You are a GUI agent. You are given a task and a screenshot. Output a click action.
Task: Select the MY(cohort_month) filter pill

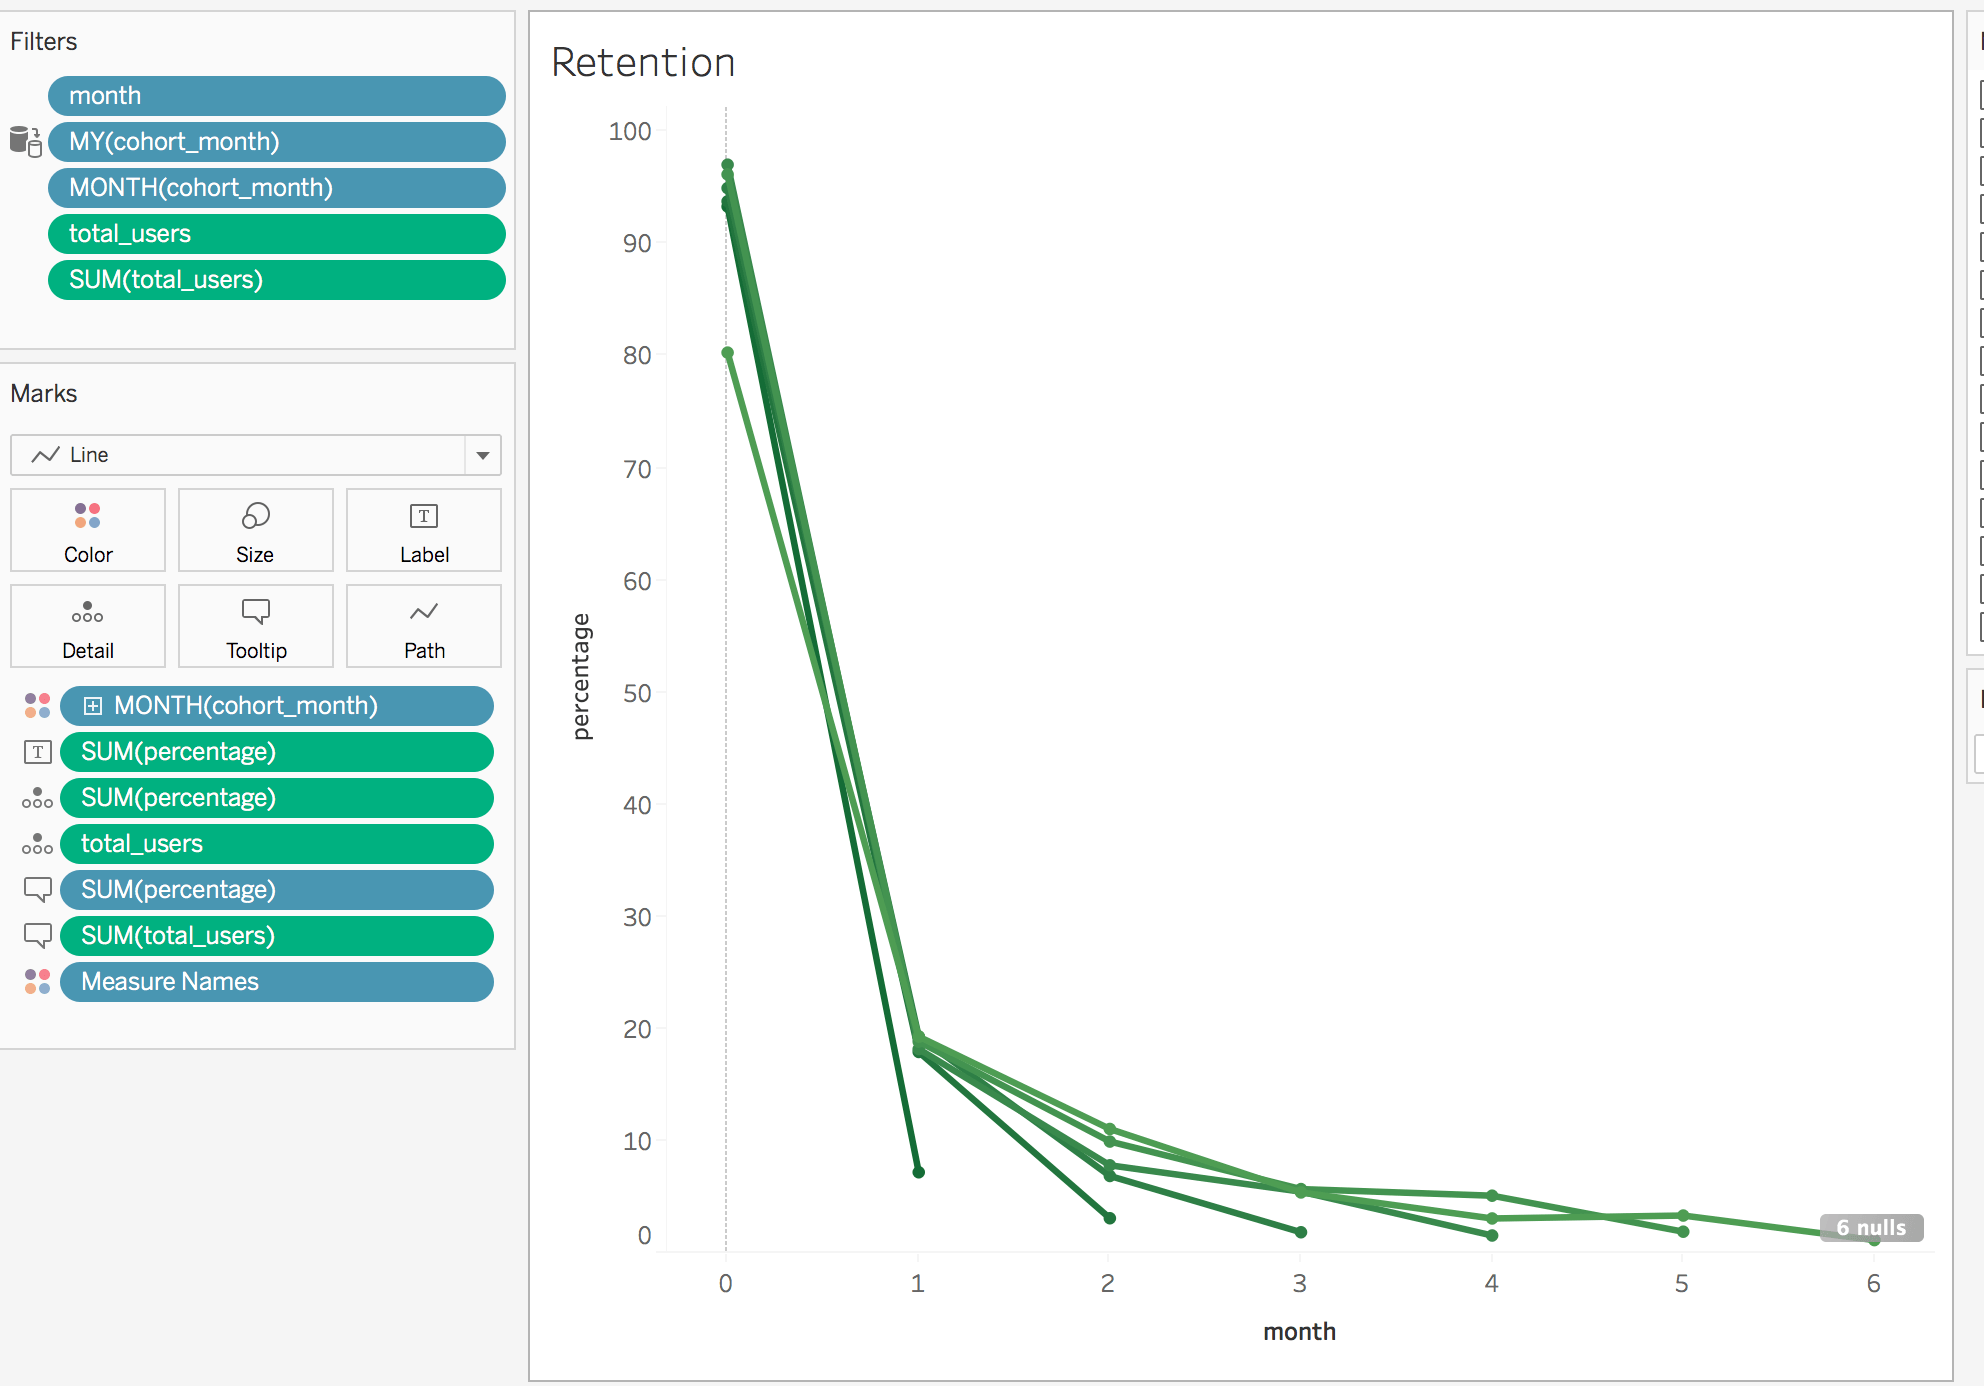277,142
